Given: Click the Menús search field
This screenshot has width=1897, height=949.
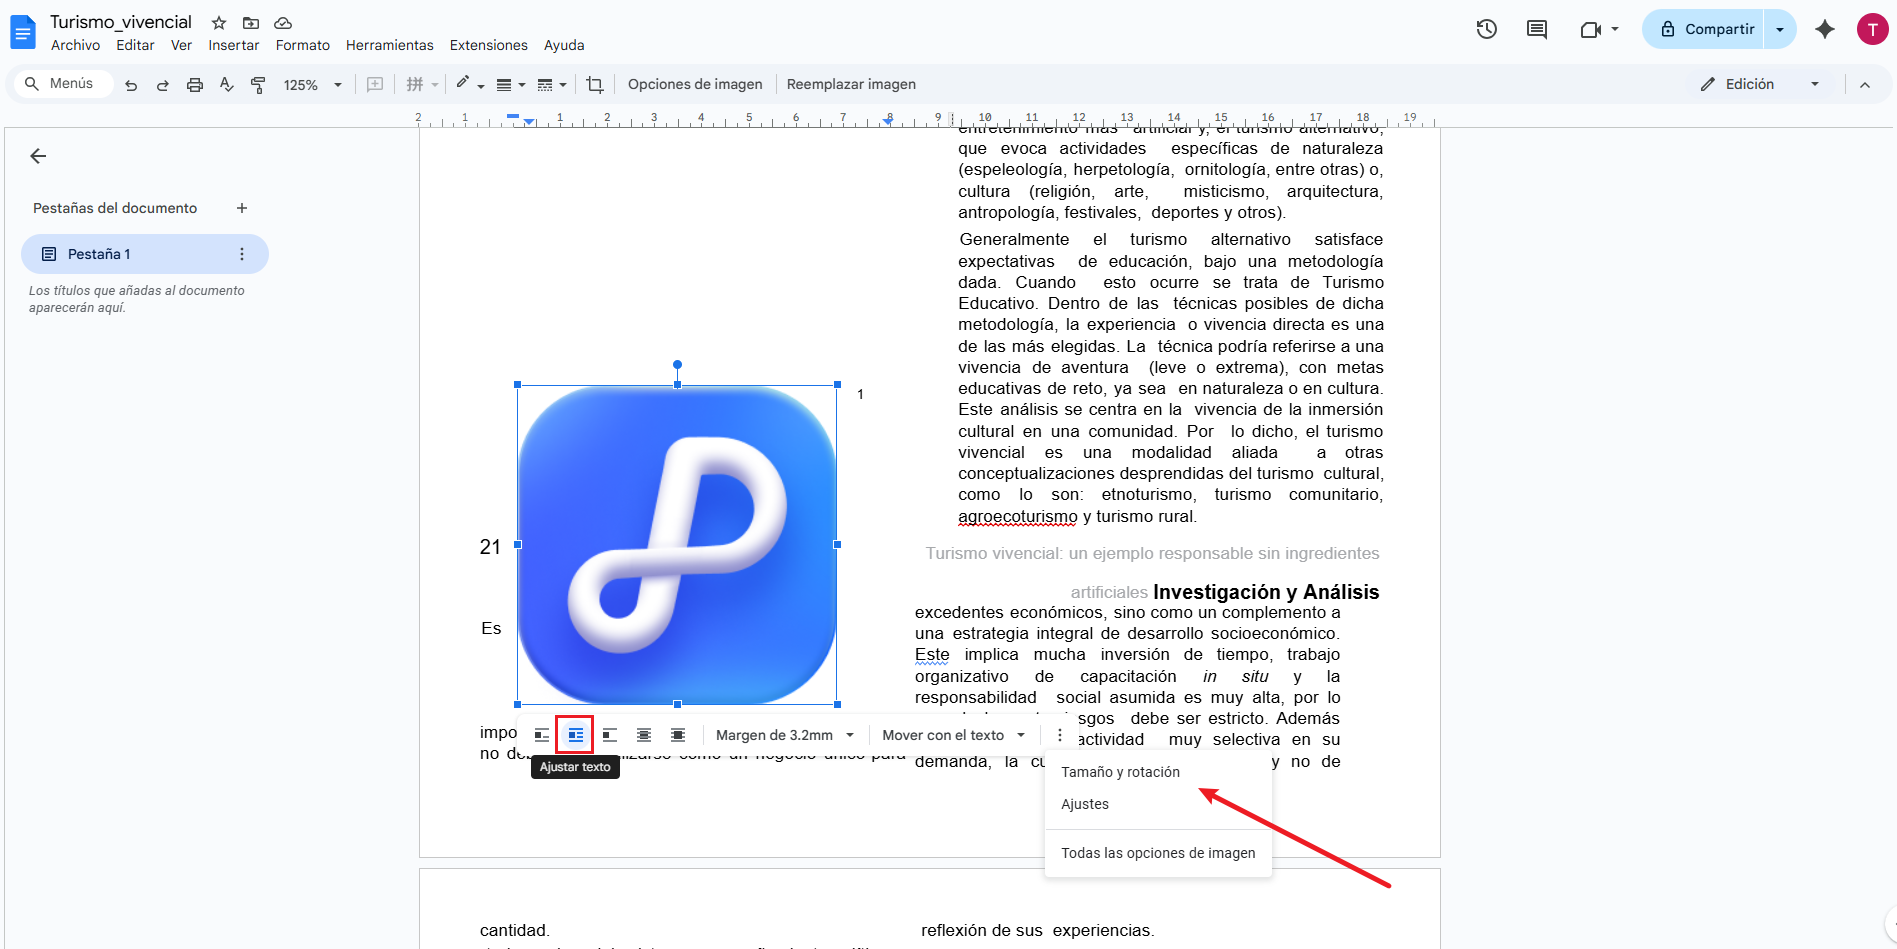Looking at the screenshot, I should pyautogui.click(x=70, y=84).
